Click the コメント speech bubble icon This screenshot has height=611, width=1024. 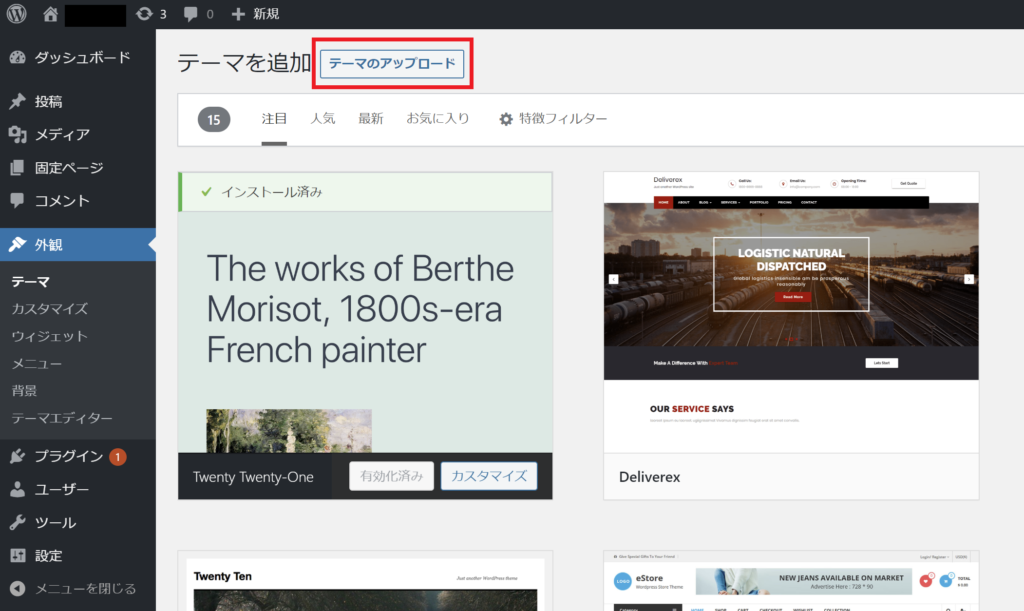click(x=18, y=200)
